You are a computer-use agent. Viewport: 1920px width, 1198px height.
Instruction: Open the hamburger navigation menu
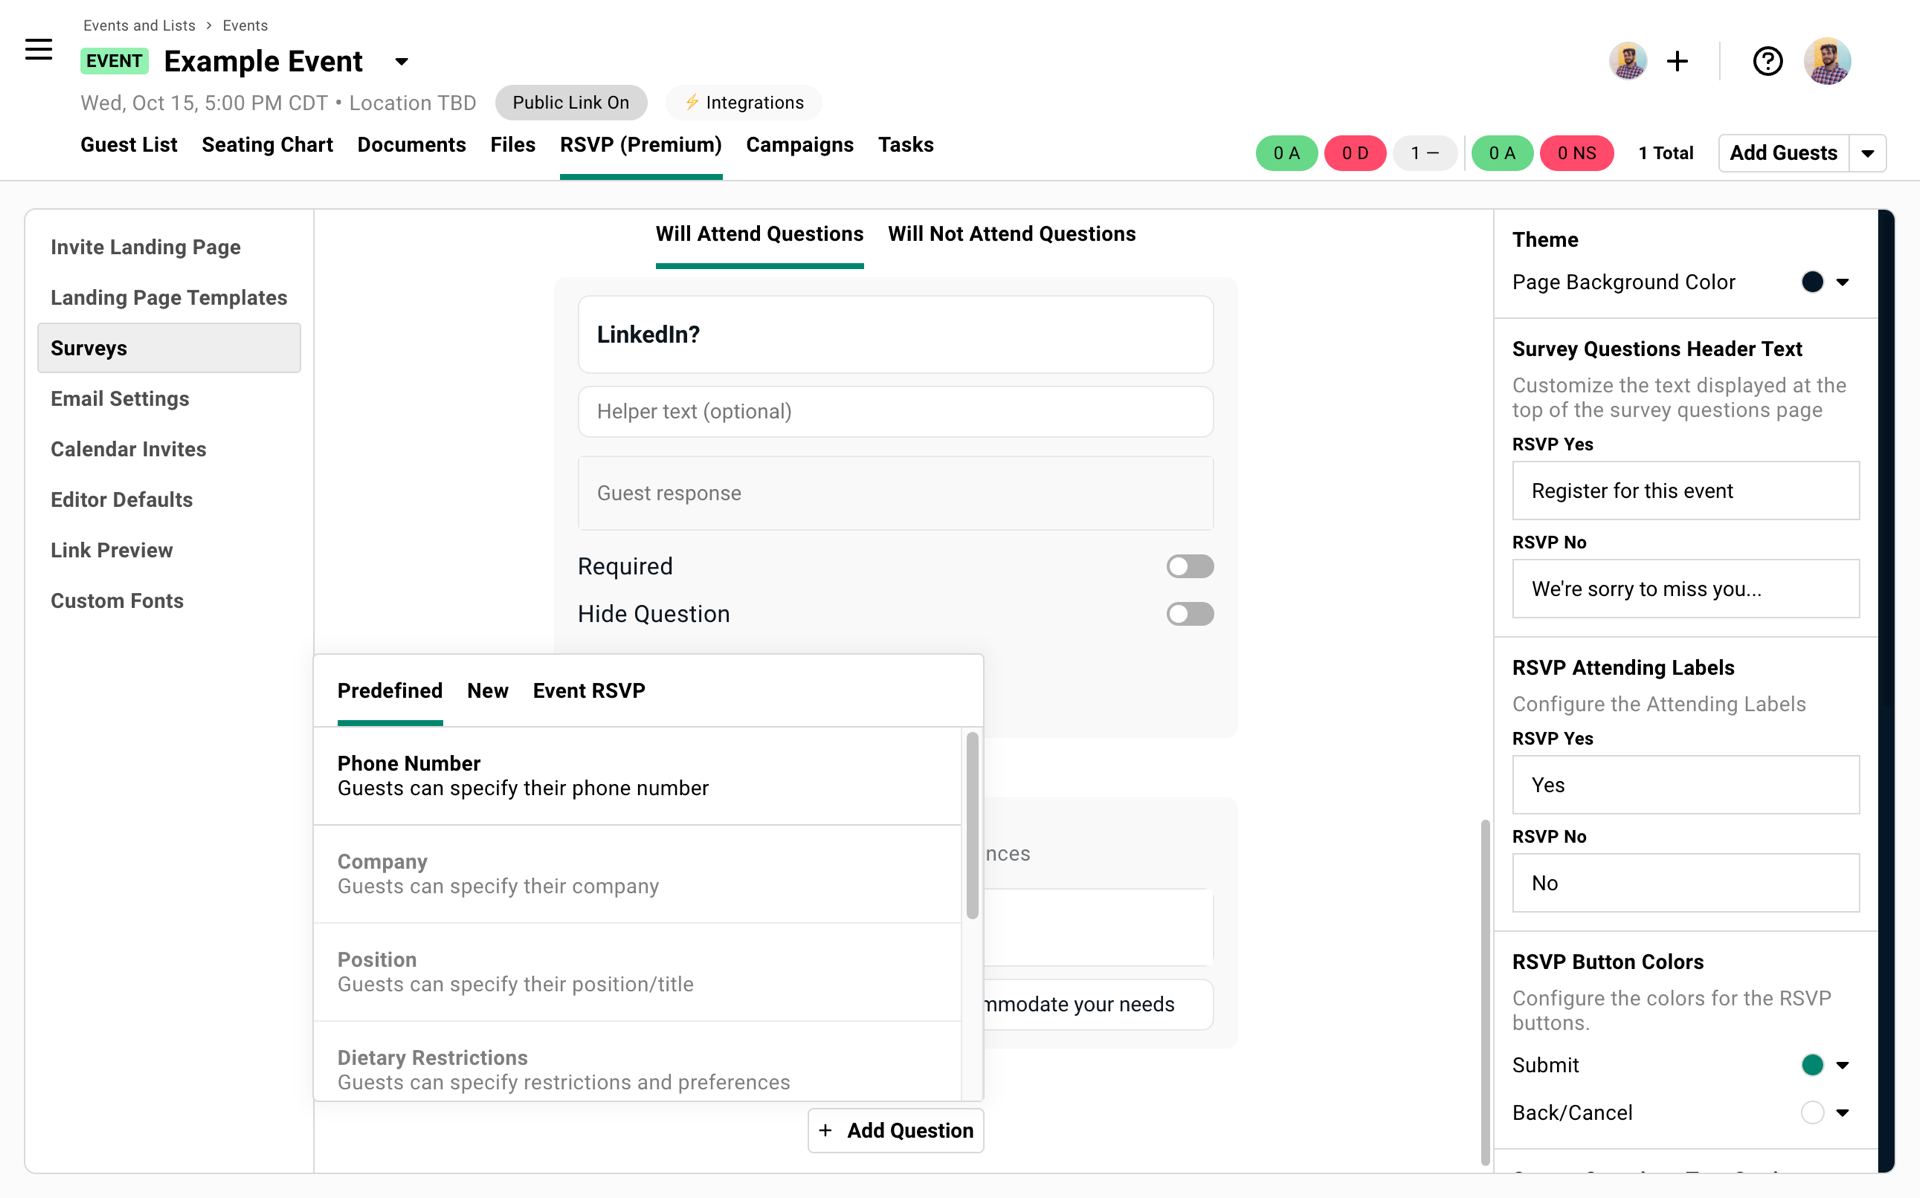pos(38,49)
